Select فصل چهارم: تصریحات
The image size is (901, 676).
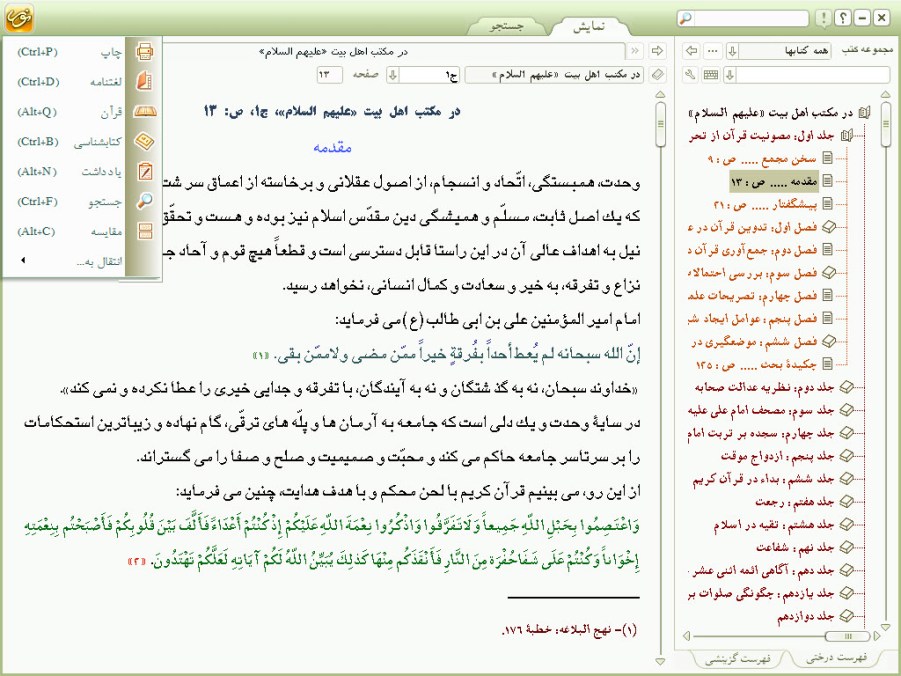click(753, 296)
